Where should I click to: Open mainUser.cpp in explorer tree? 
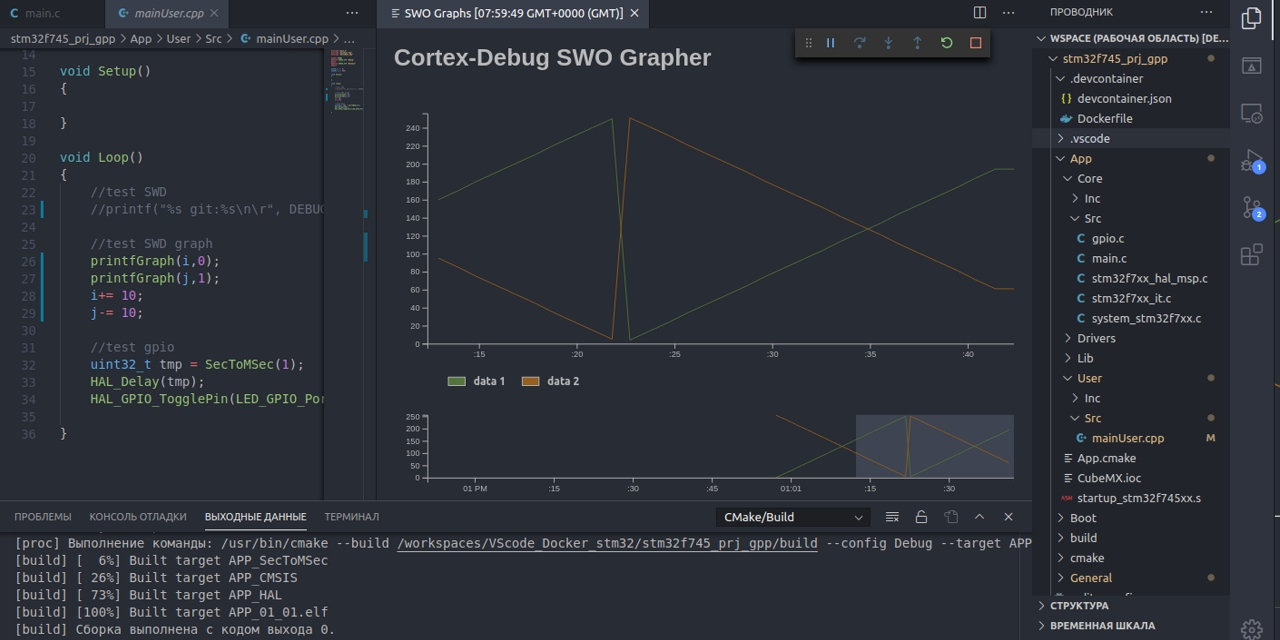(1131, 438)
